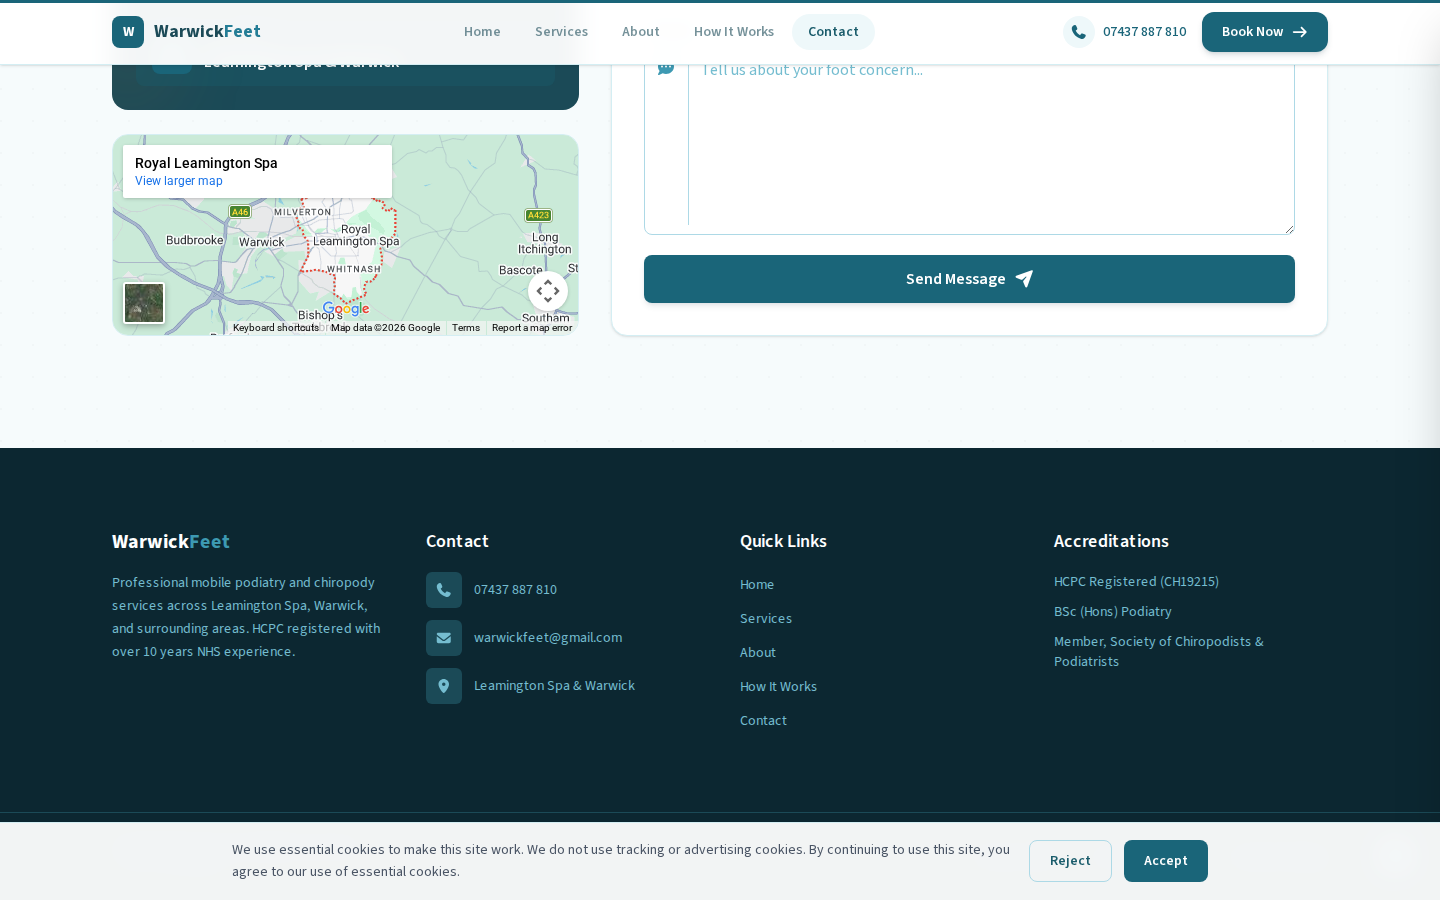1440x900 pixels.
Task: Switch map to satellite view thumbnail
Action: pos(144,303)
